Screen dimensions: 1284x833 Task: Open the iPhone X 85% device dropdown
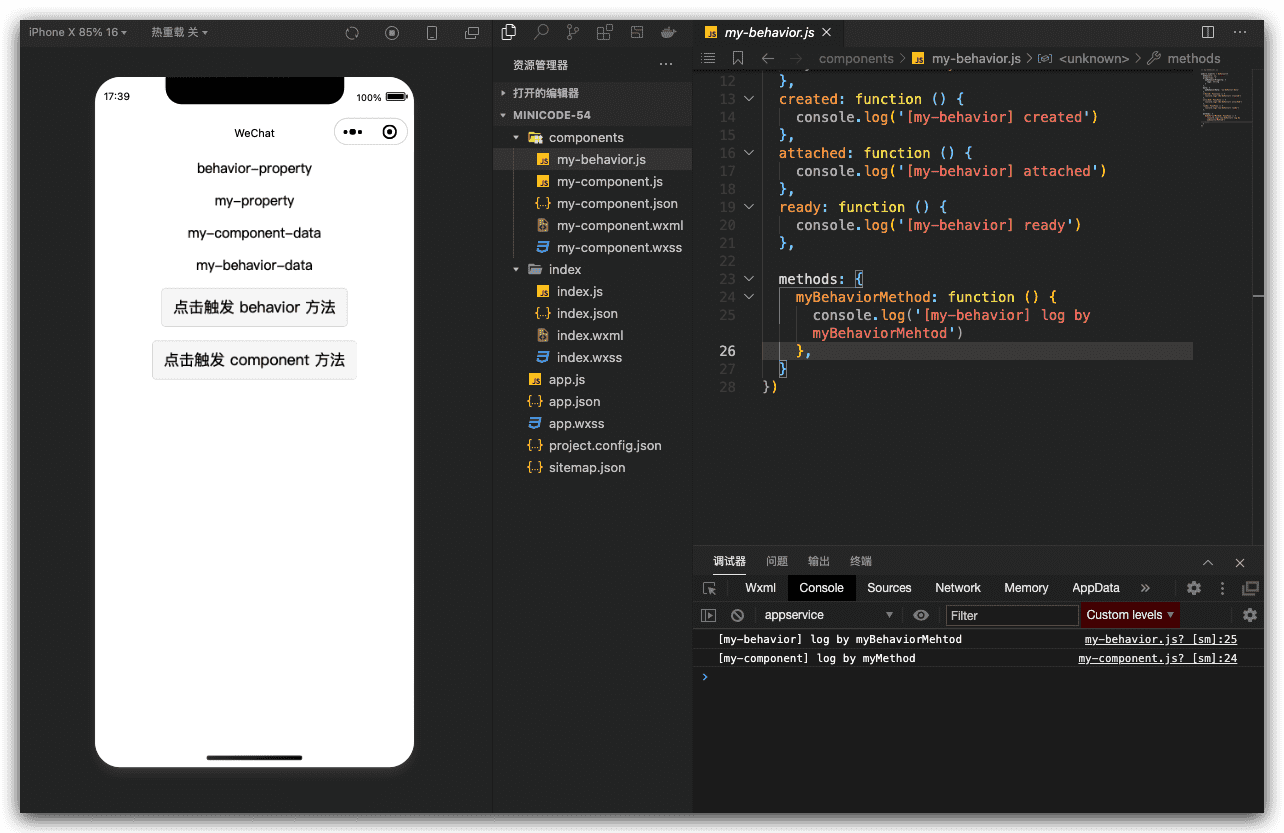(78, 32)
